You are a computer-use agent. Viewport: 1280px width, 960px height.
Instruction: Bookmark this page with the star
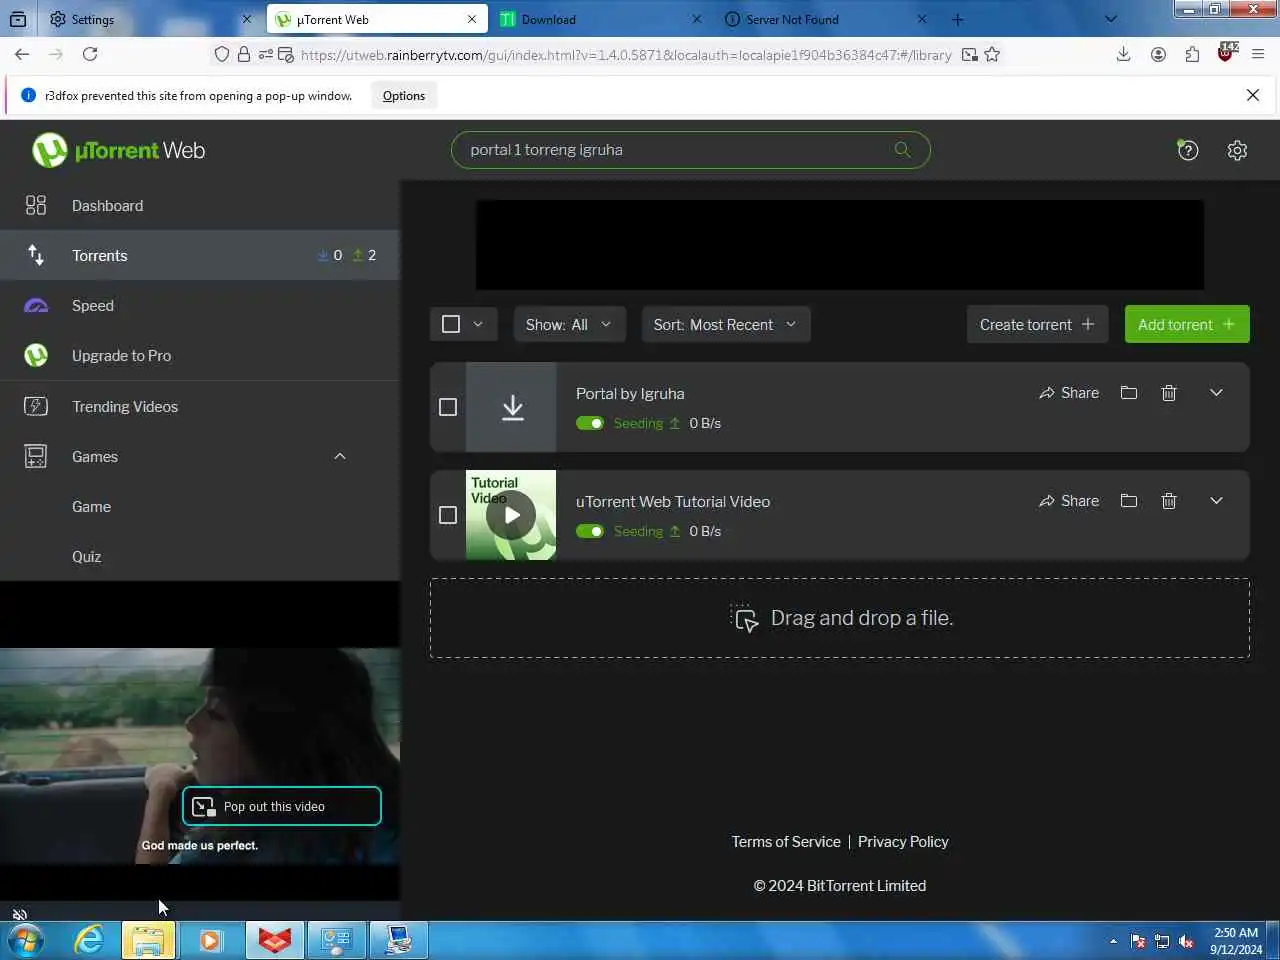(992, 55)
